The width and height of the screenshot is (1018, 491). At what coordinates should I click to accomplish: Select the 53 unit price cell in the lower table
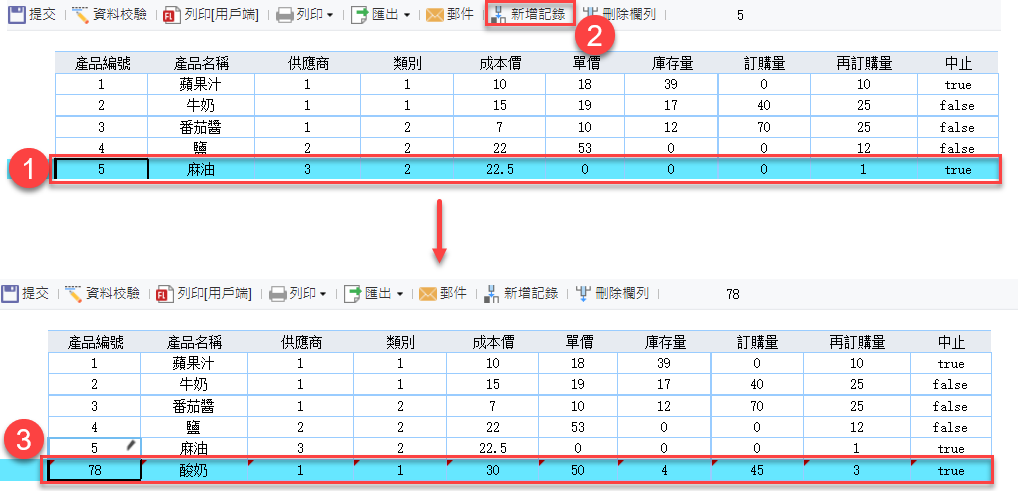click(578, 427)
